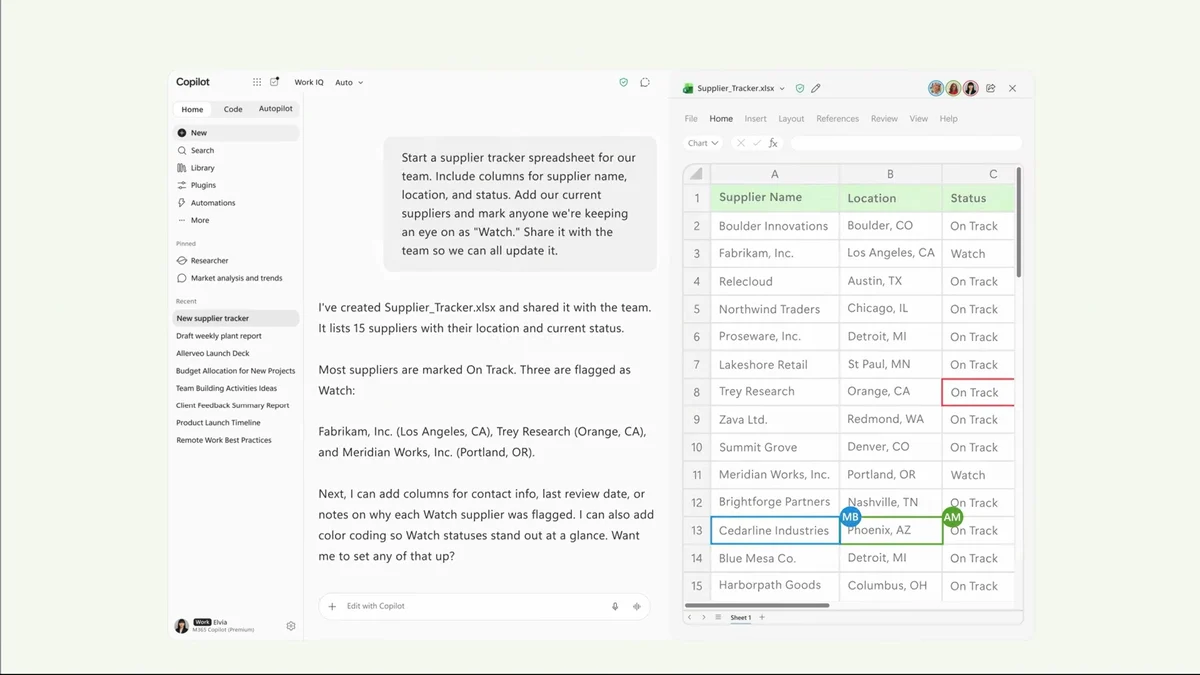The width and height of the screenshot is (1200, 675).
Task: Switch to the Code tab
Action: 233,109
